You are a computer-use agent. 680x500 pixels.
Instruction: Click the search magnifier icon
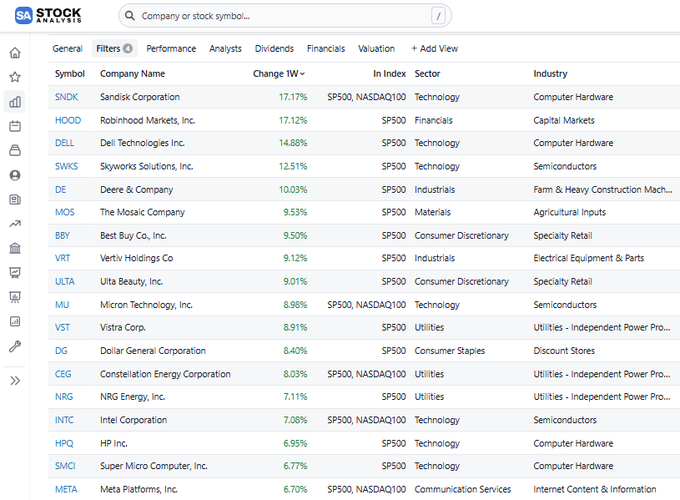point(129,16)
